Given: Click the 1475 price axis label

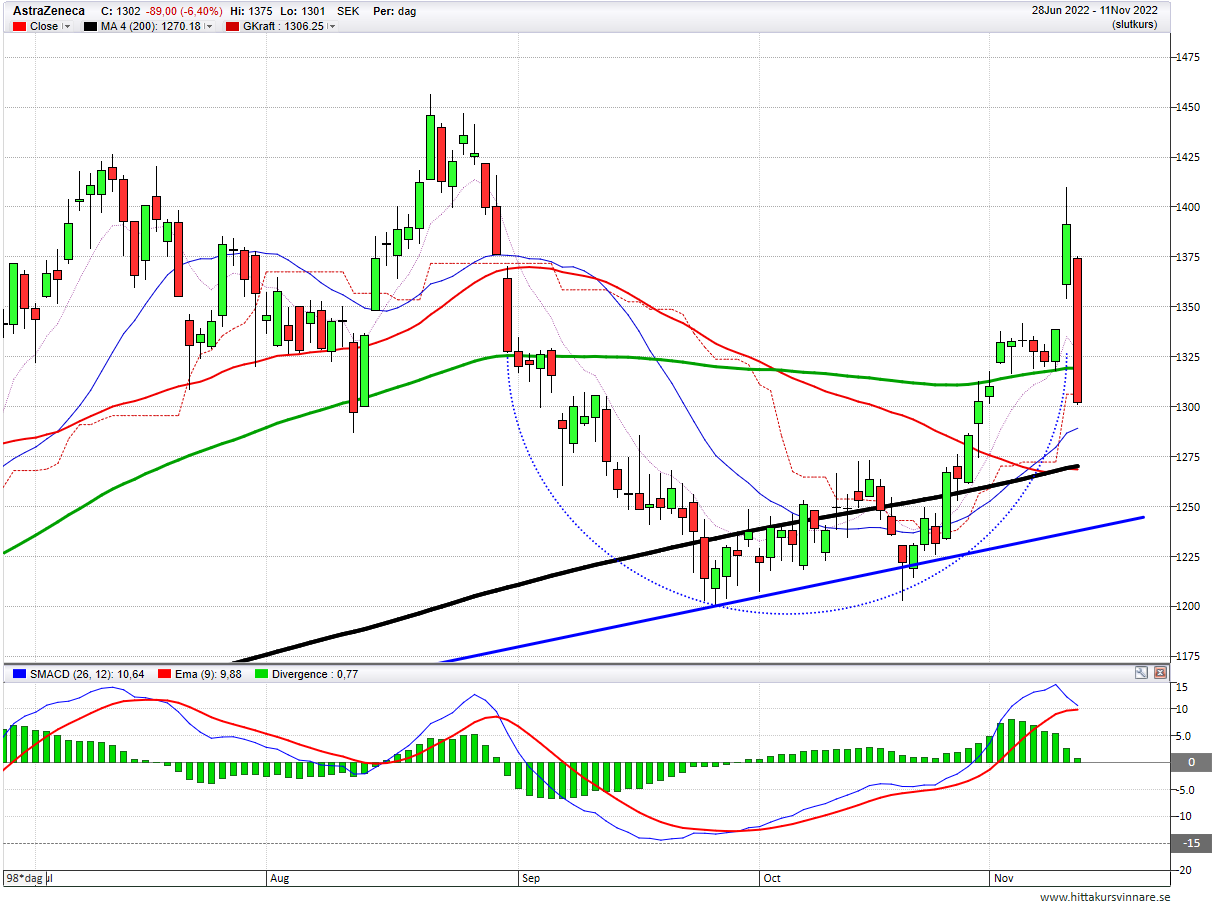Looking at the screenshot, I should point(1189,58).
